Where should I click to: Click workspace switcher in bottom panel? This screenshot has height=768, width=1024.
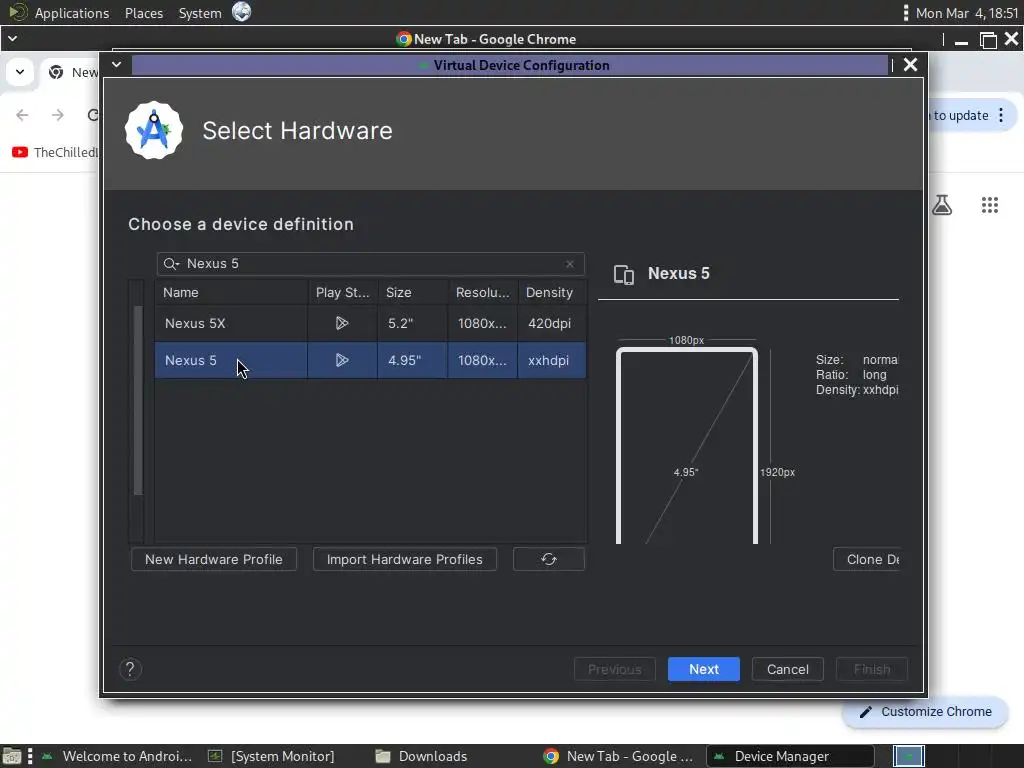[x=908, y=756]
